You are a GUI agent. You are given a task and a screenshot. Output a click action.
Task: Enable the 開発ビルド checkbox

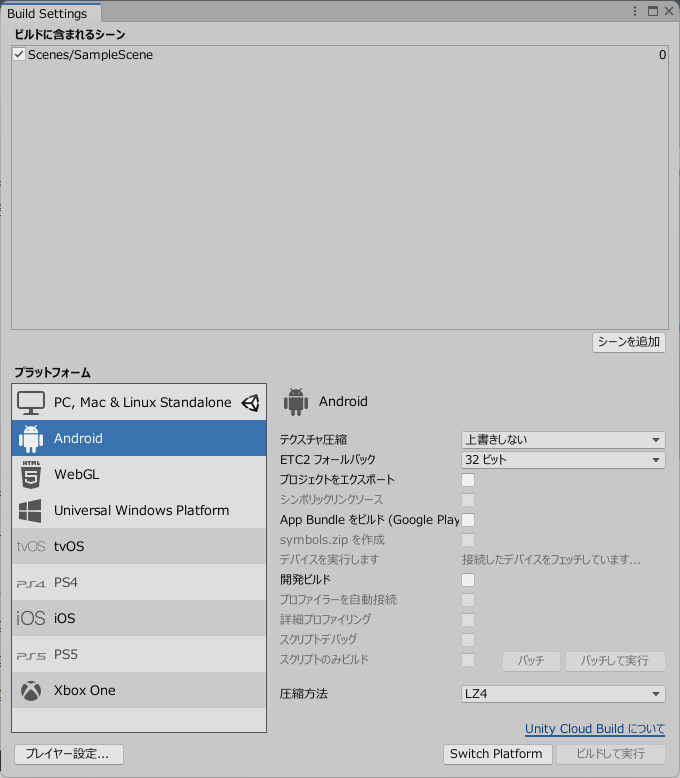tap(468, 580)
